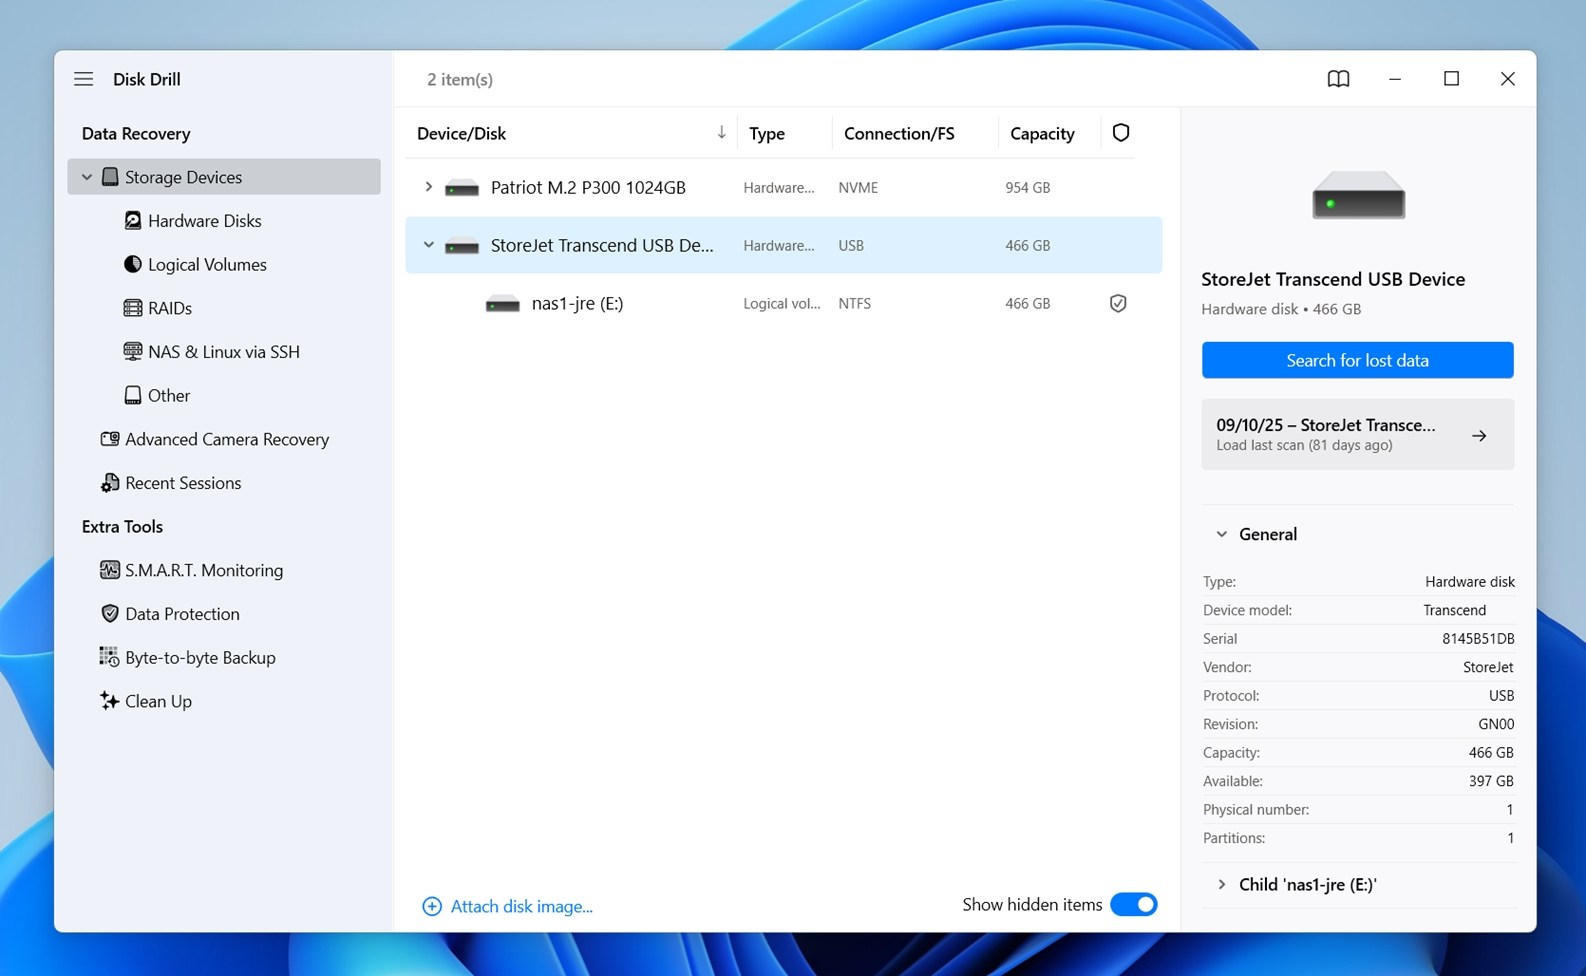Image resolution: width=1586 pixels, height=976 pixels.
Task: Open the hamburger menu icon
Action: (83, 79)
